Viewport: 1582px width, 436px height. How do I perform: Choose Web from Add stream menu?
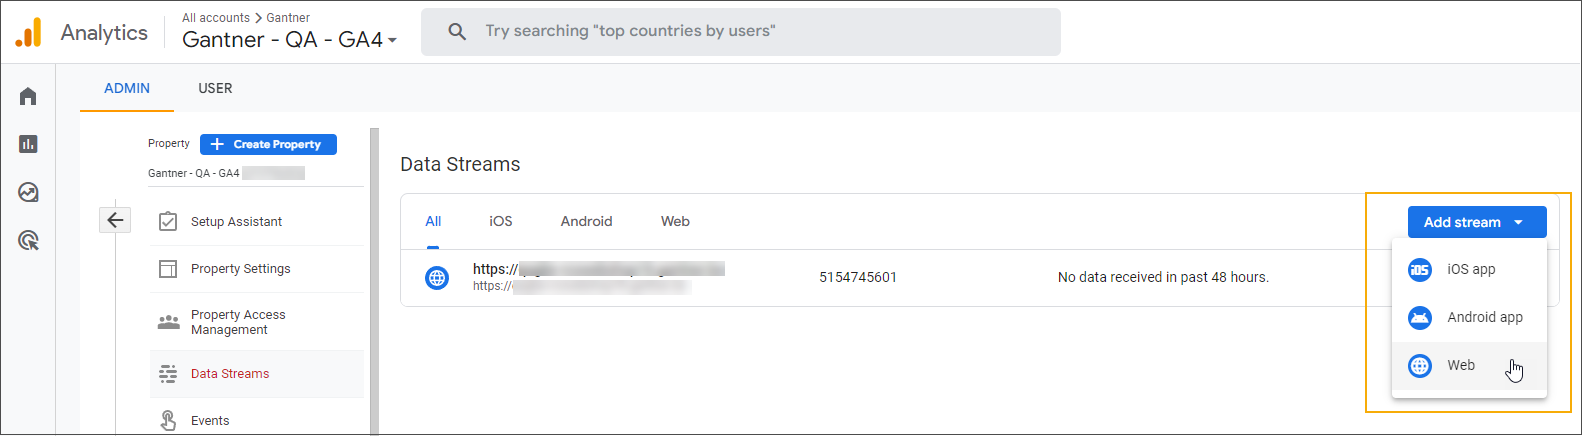1469,366
